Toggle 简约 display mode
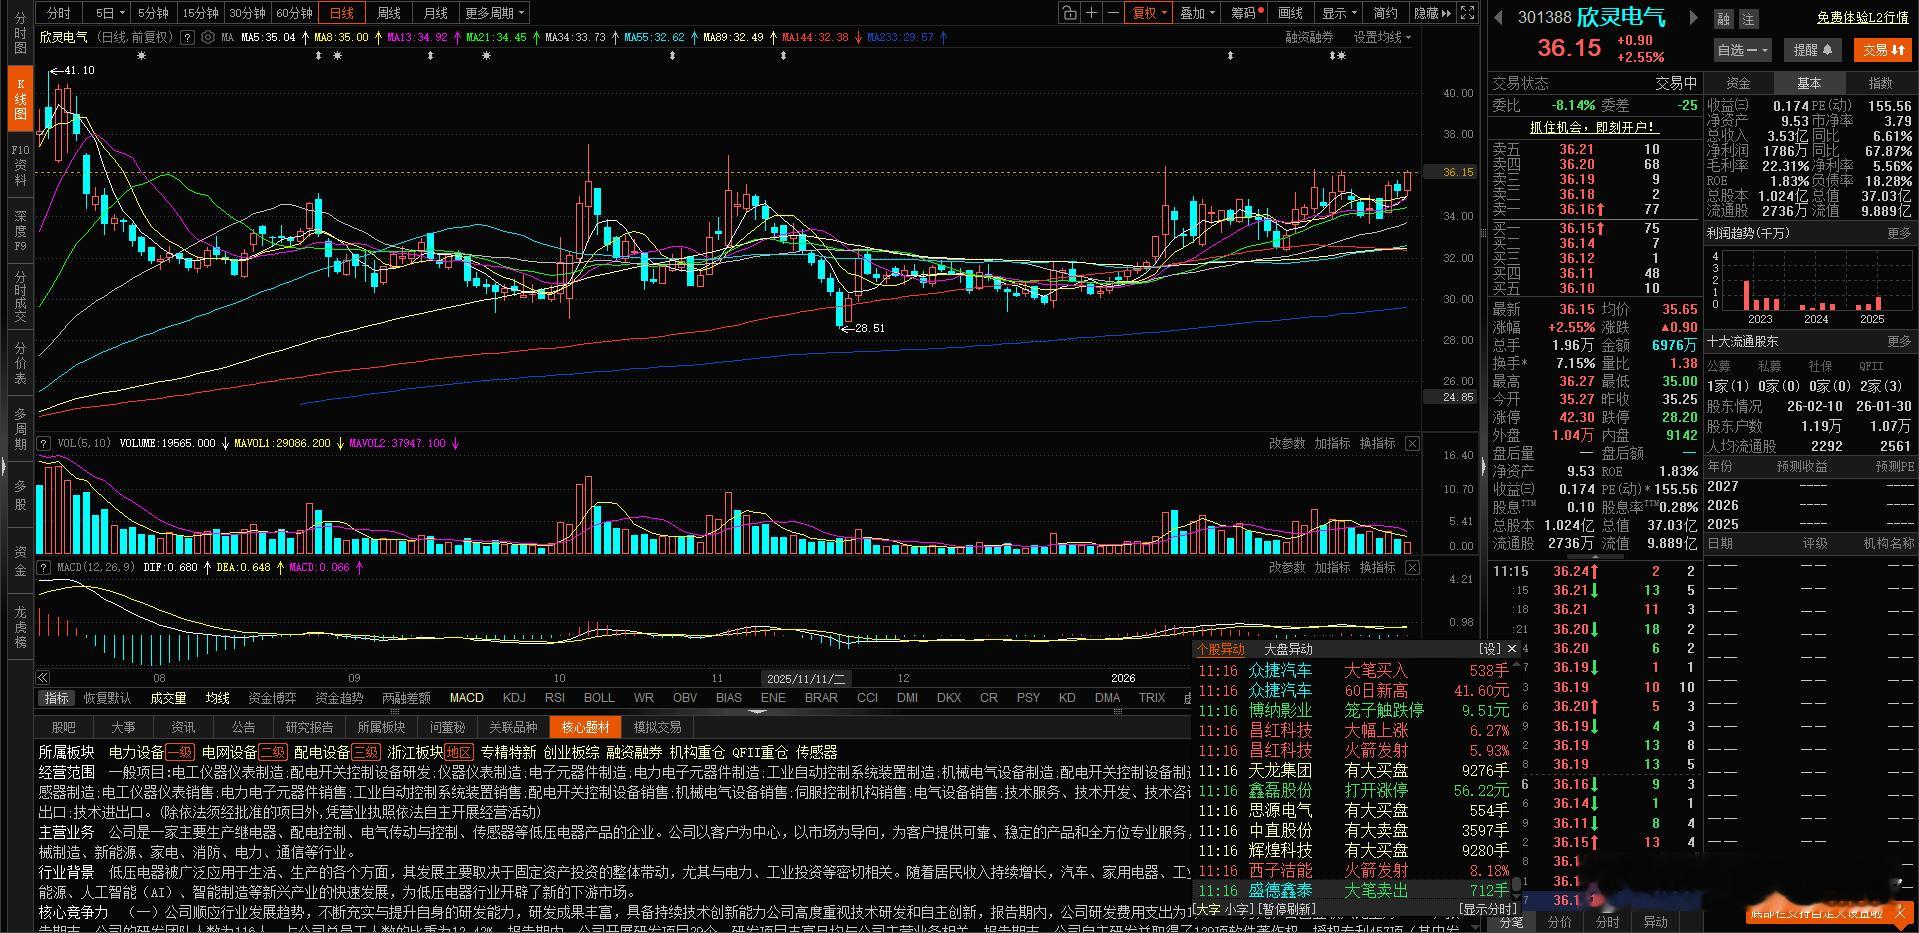This screenshot has height=933, width=1919. point(1385,13)
